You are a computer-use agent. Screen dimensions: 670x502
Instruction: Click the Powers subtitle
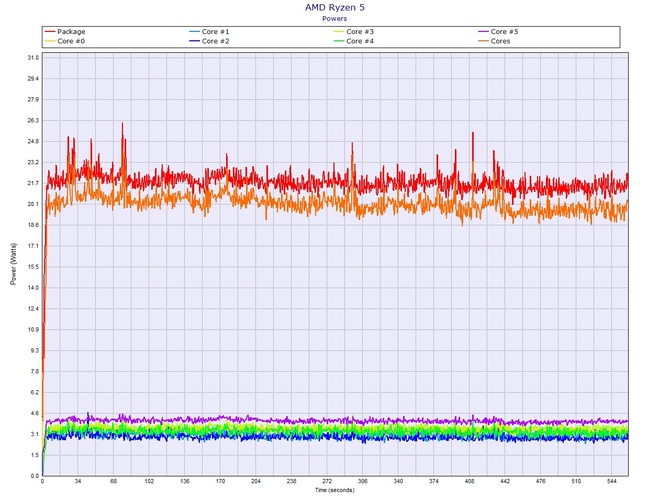335,18
